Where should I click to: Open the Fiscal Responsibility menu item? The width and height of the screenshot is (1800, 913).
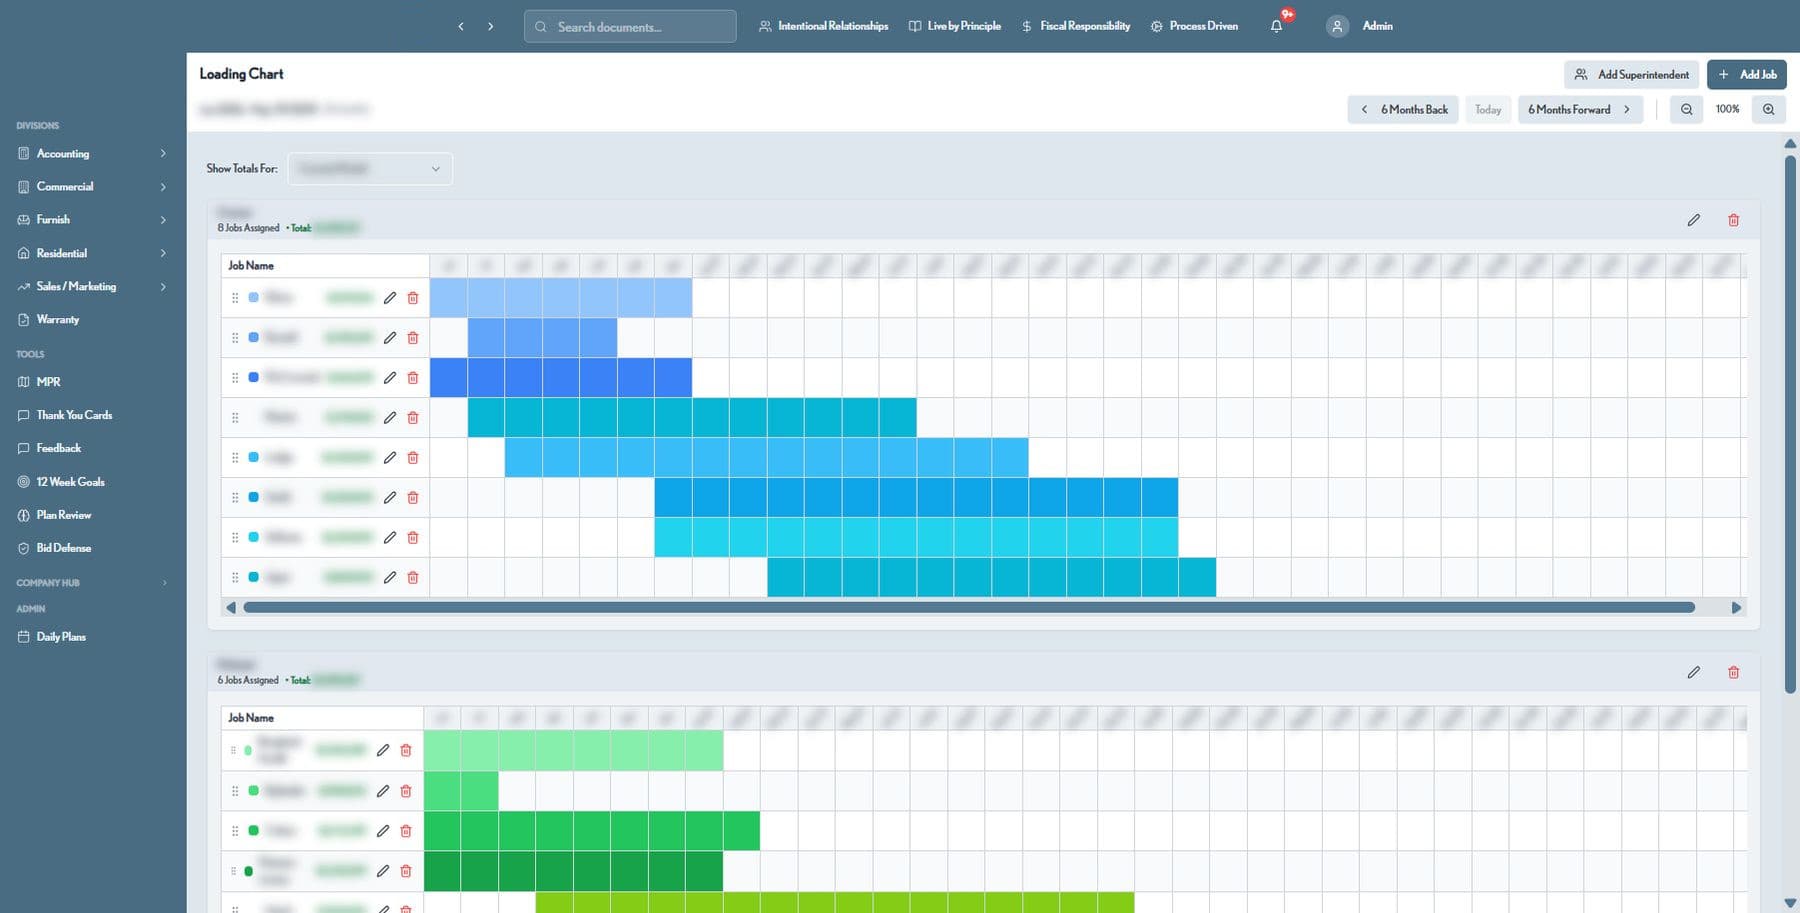click(x=1075, y=26)
